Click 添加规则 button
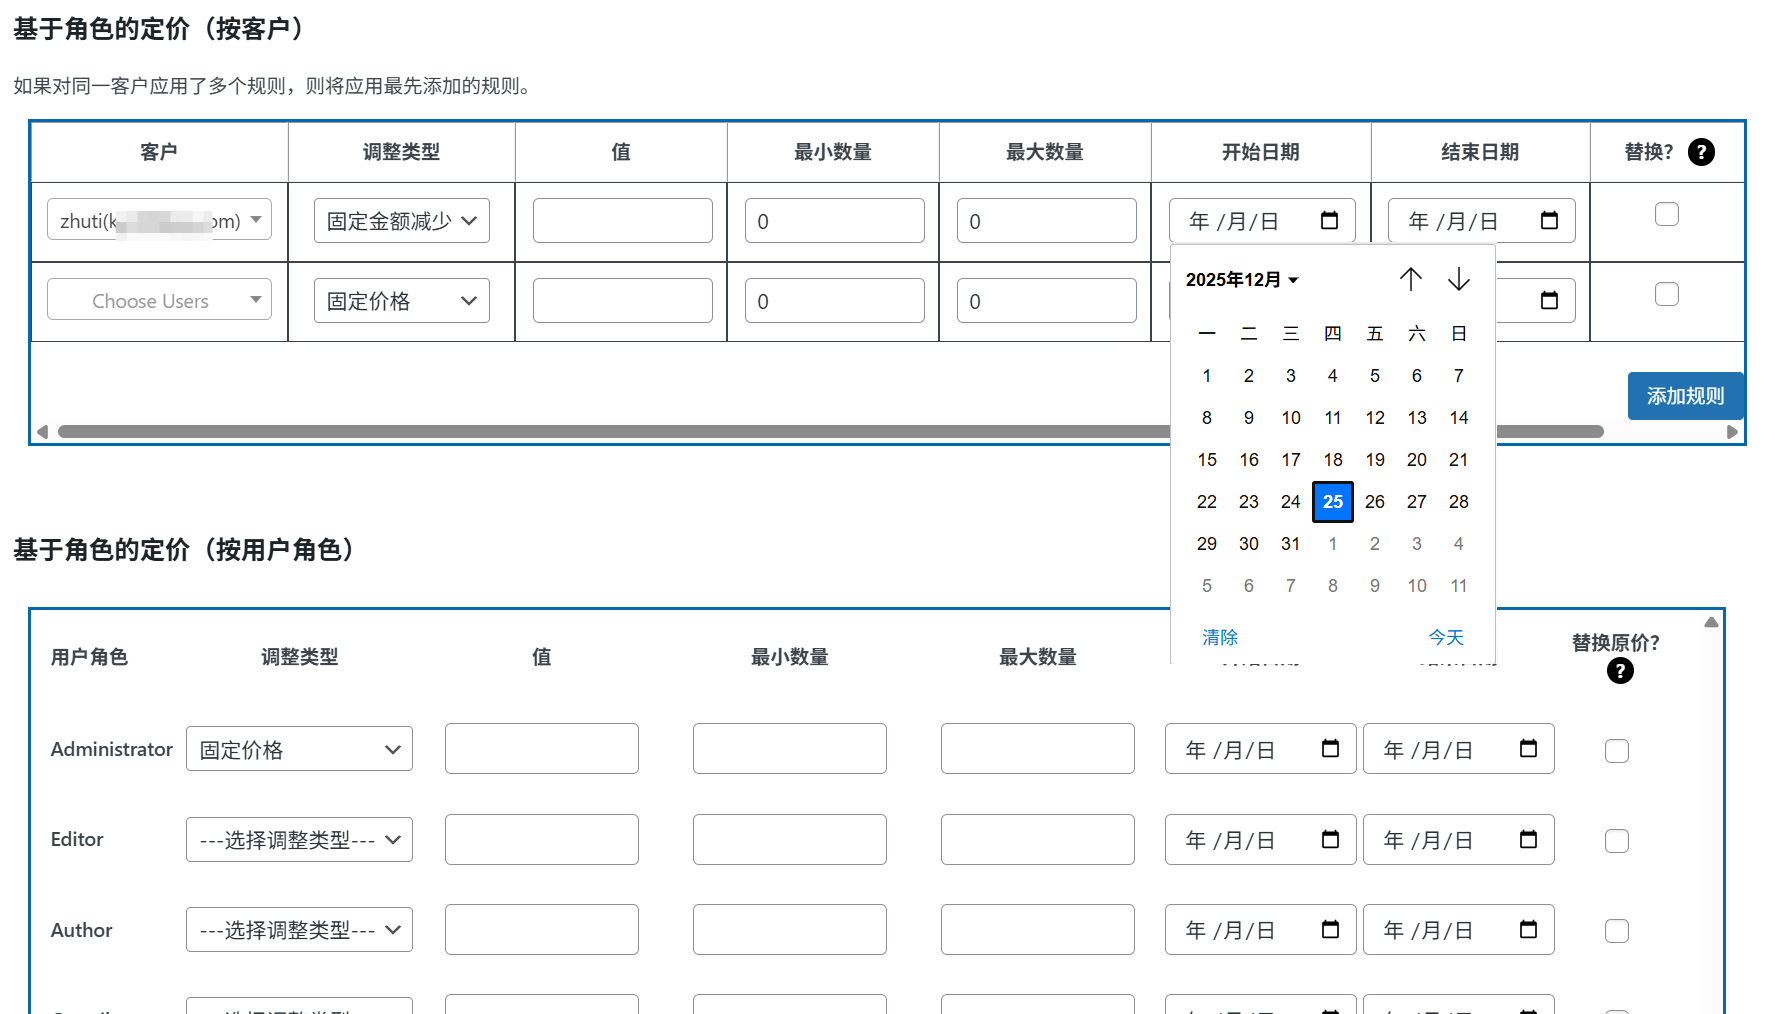 click(1685, 396)
